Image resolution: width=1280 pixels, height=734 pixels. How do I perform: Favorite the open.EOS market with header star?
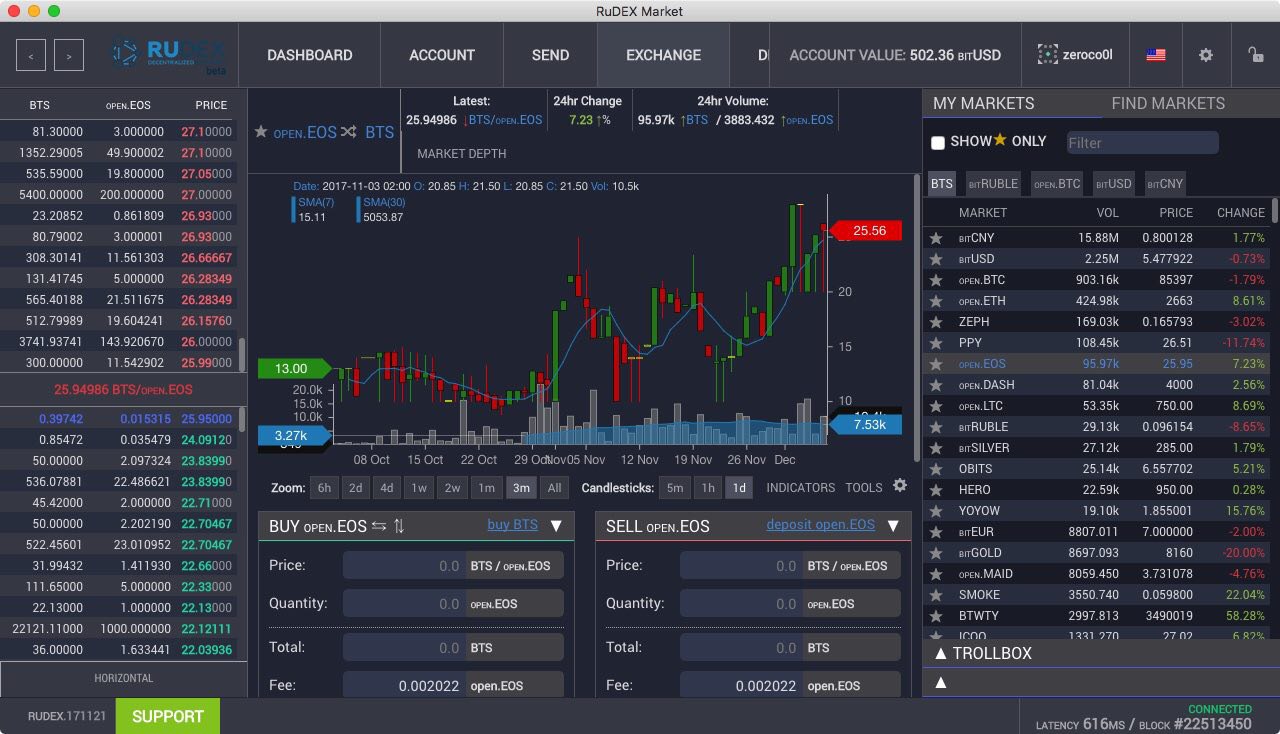tap(261, 132)
